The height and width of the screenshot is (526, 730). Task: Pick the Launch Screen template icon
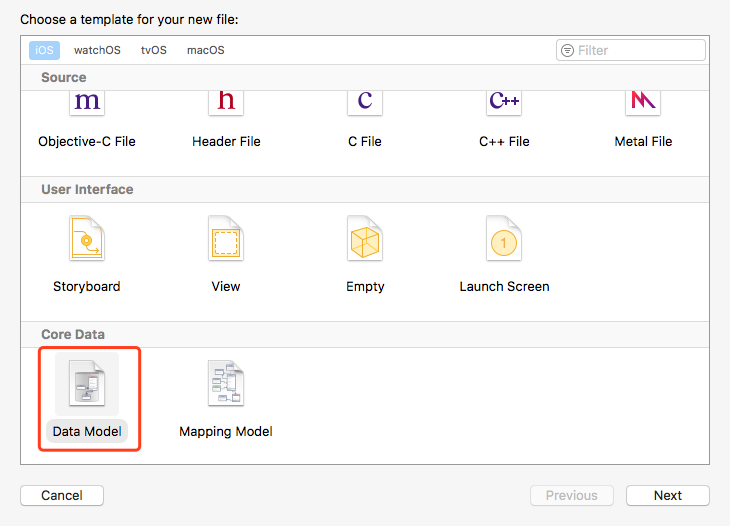point(504,238)
